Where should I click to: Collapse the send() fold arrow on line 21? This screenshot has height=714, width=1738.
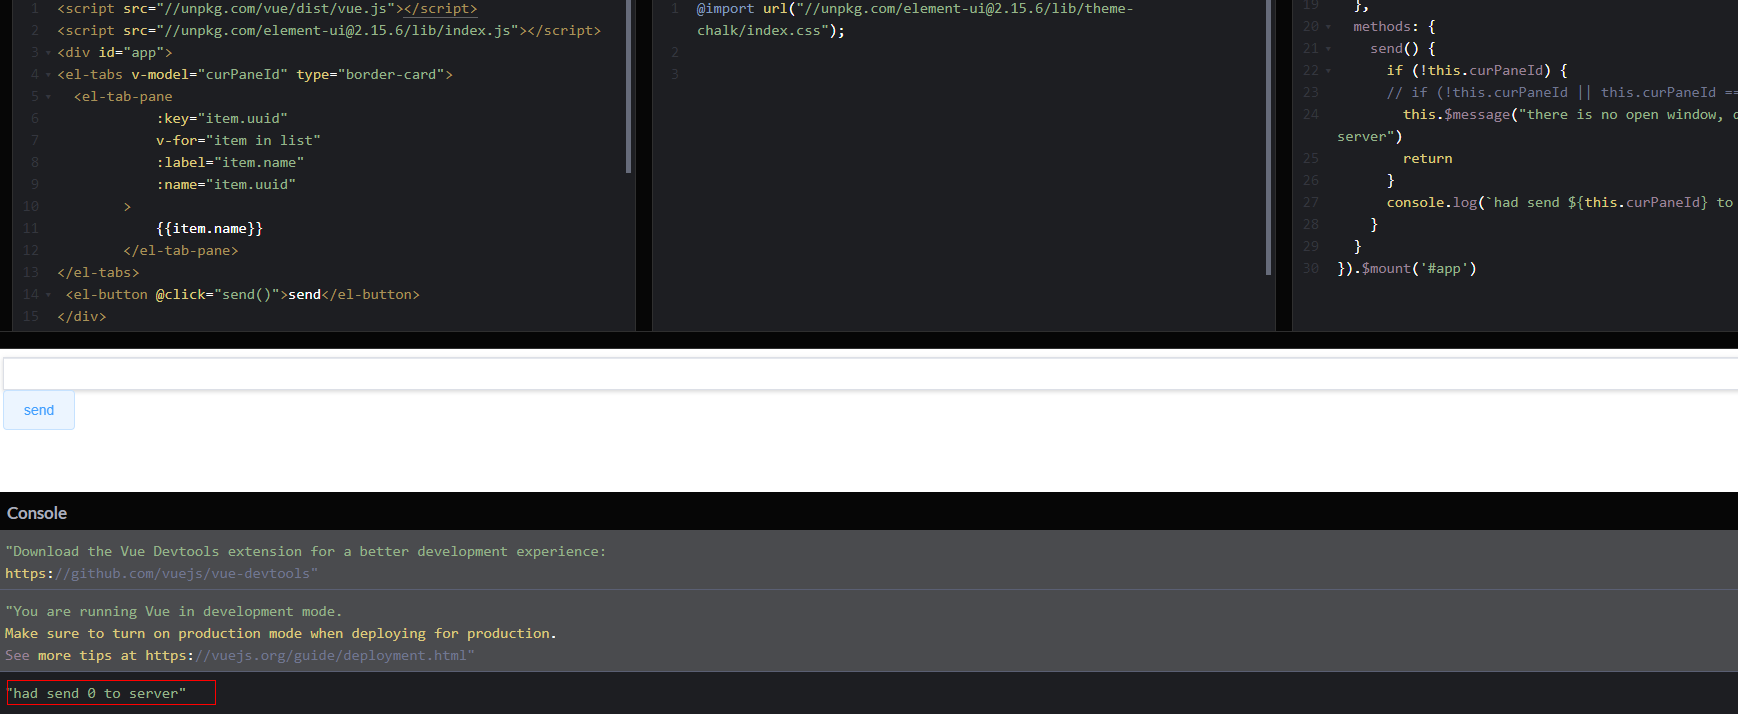(x=1328, y=49)
